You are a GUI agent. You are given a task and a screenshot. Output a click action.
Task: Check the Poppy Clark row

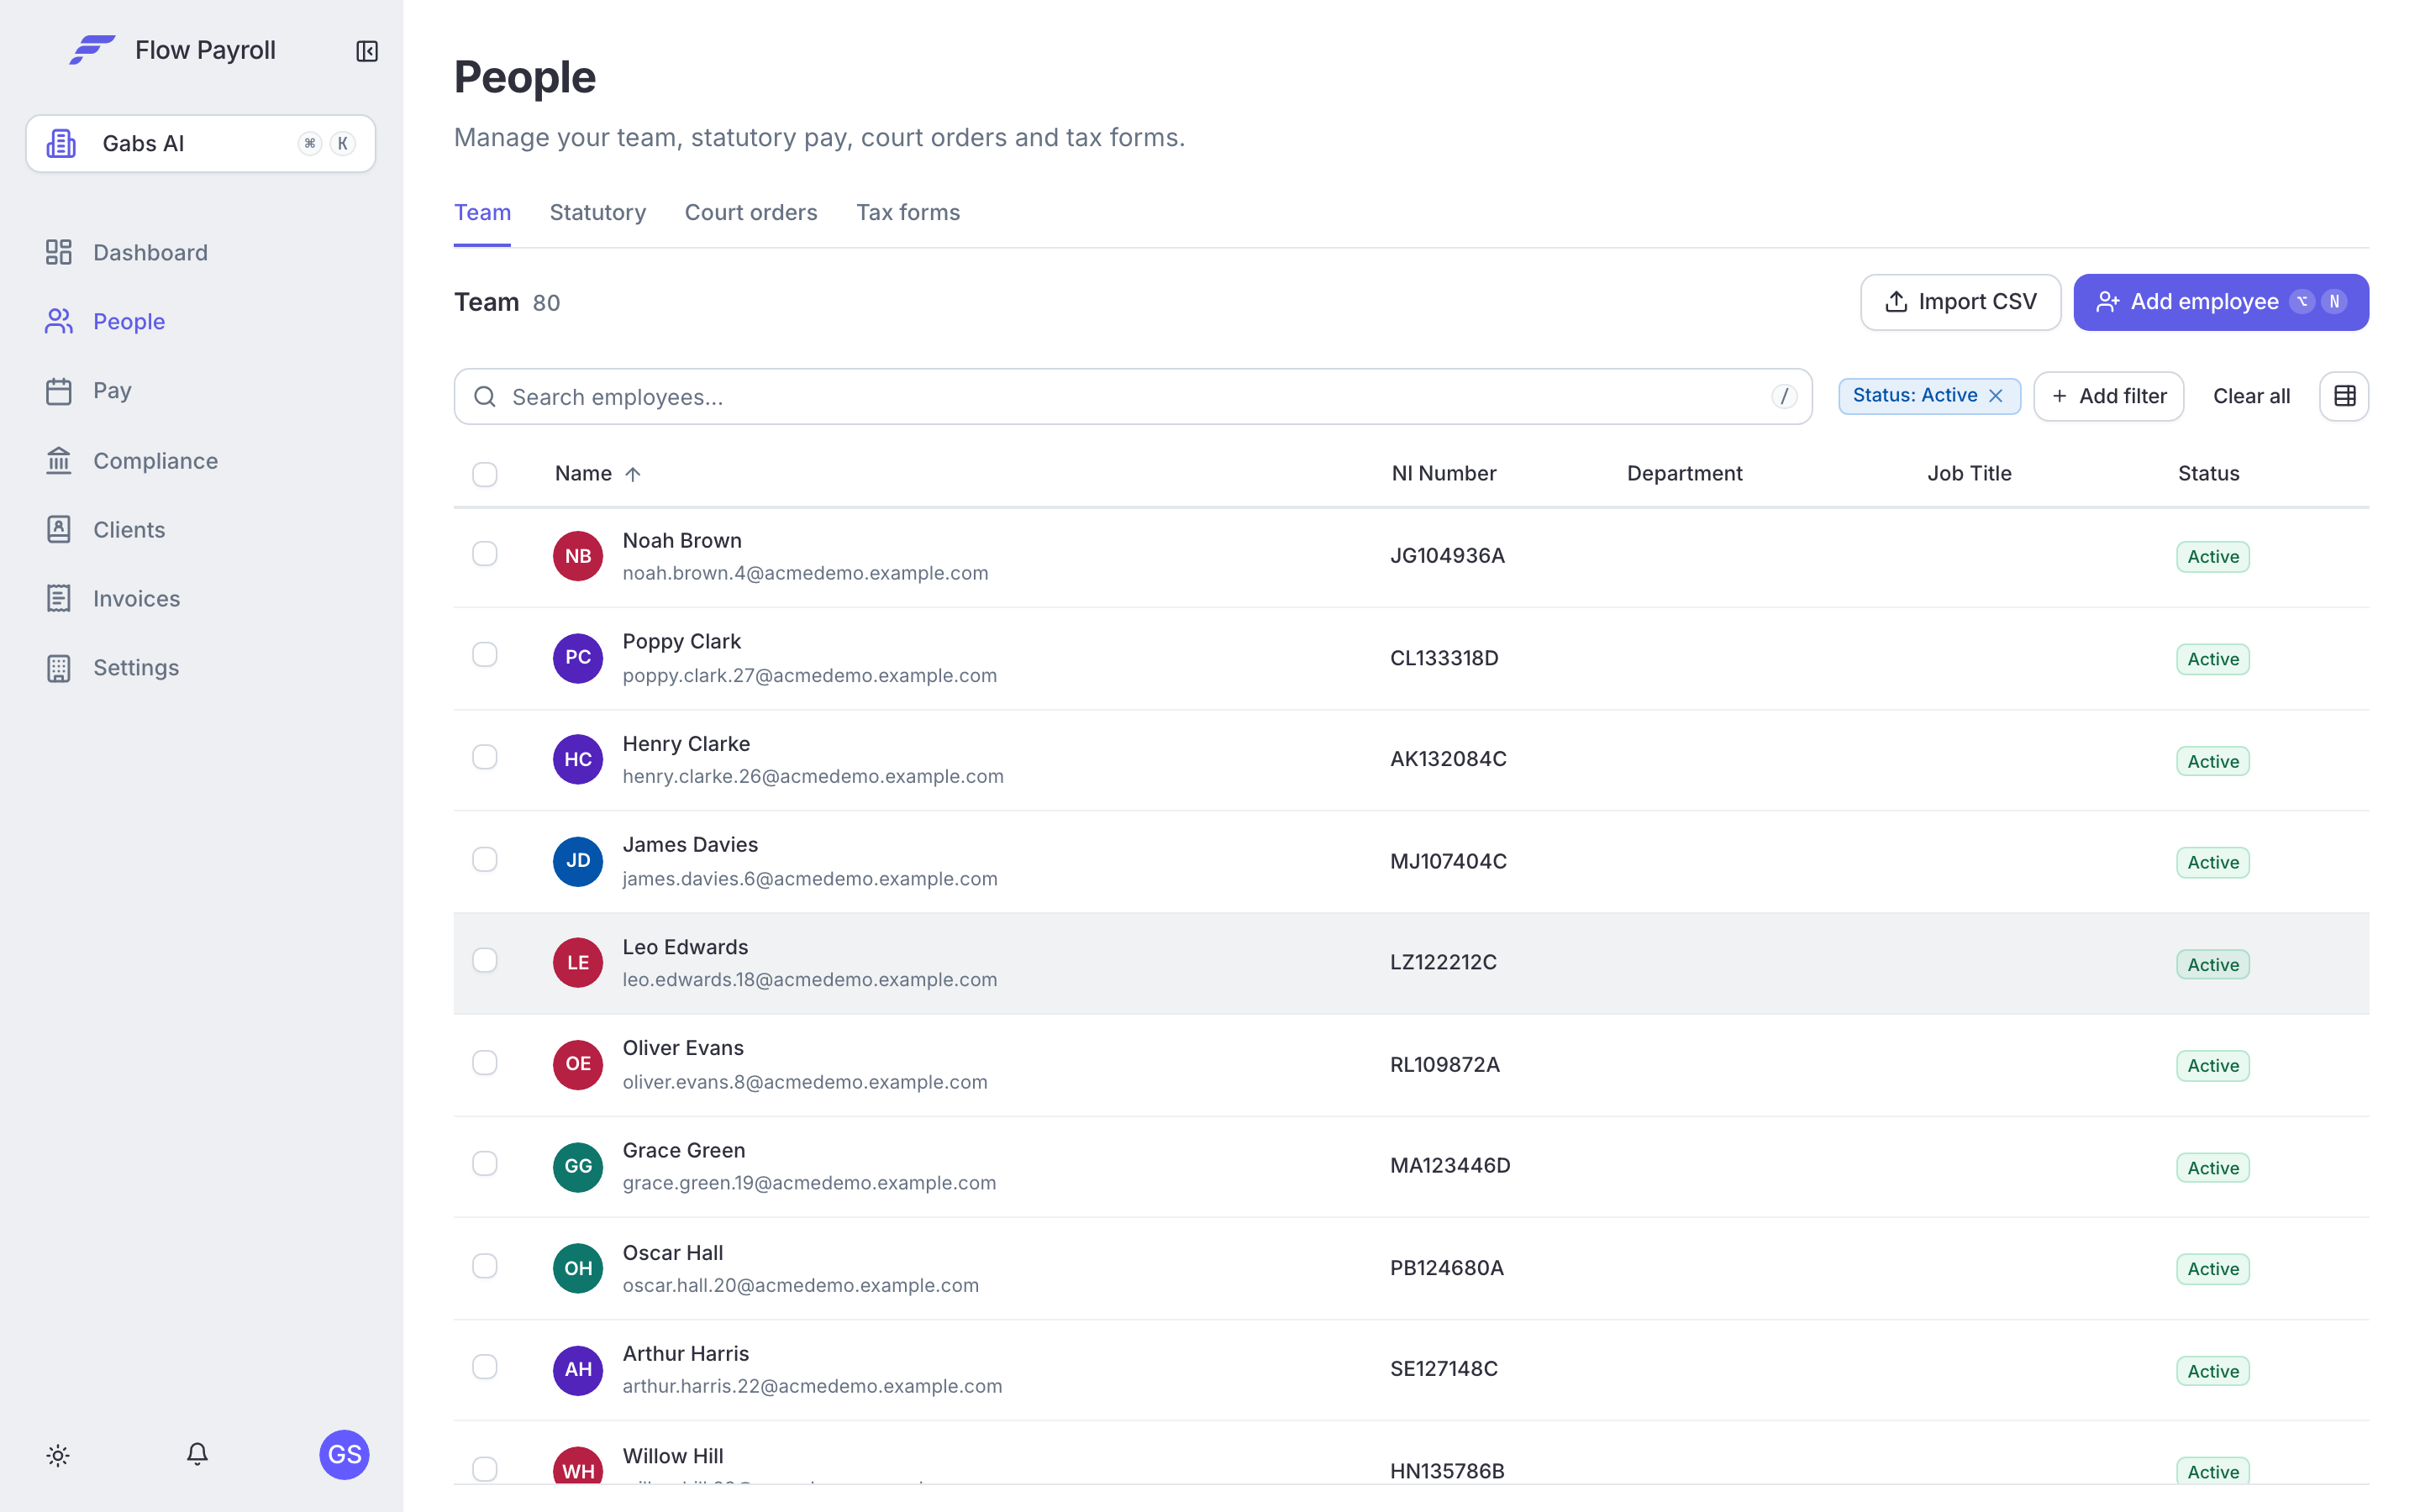(485, 655)
